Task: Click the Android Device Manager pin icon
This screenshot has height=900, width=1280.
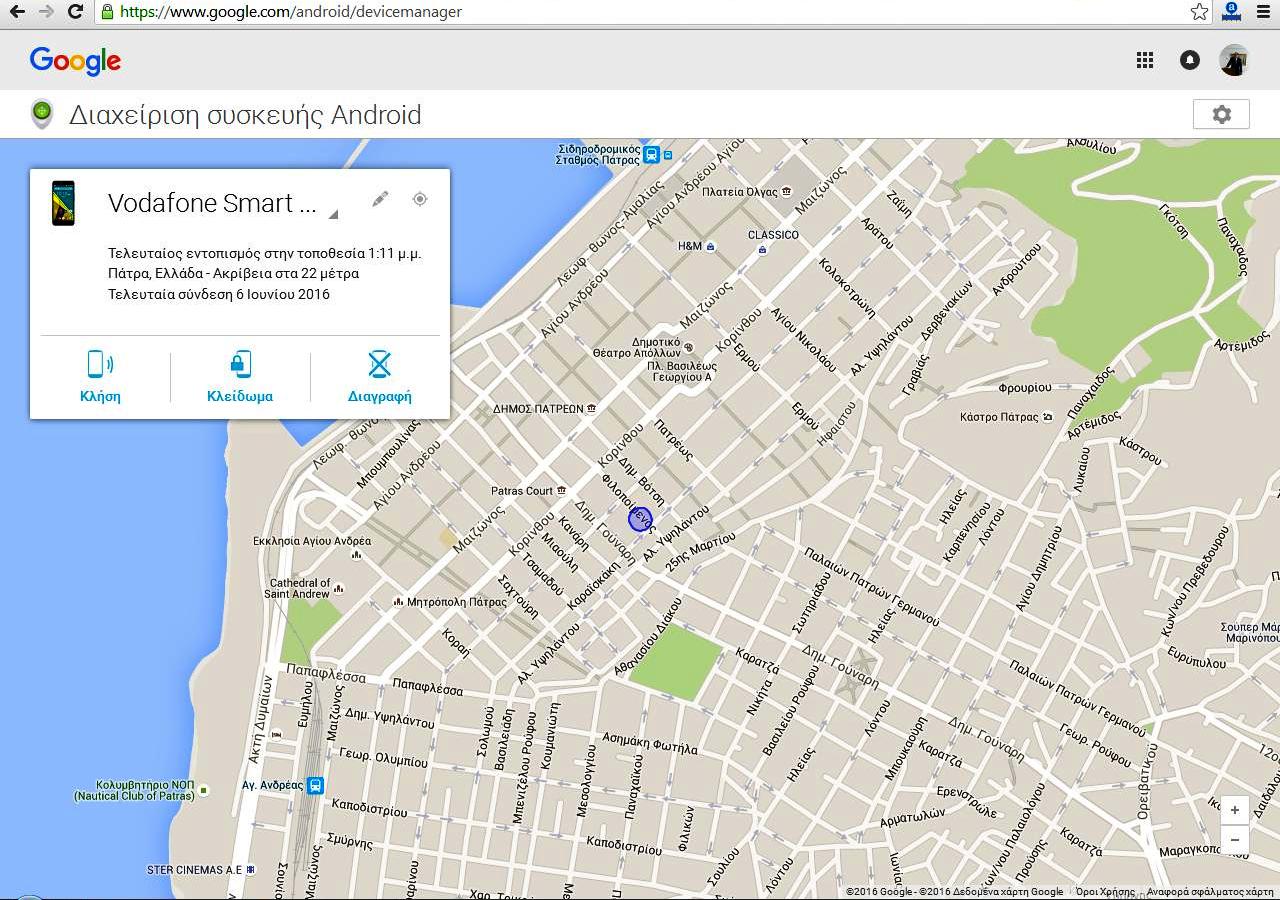Action: pos(42,114)
